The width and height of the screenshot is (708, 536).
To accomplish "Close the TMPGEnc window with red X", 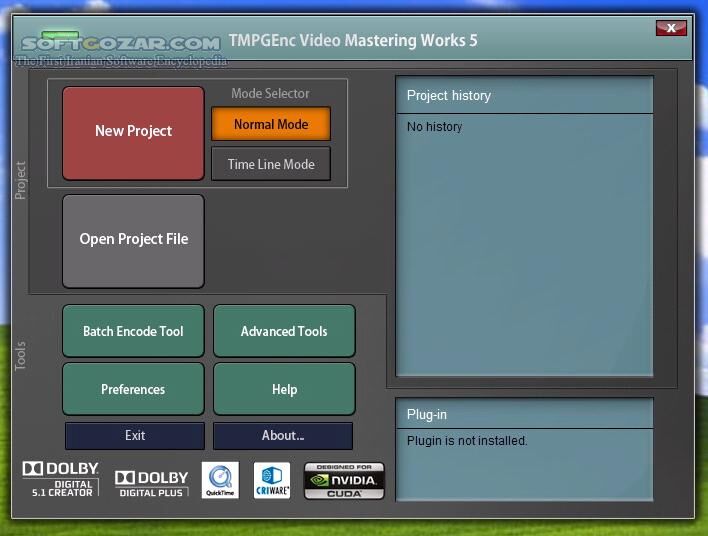I will [671, 28].
